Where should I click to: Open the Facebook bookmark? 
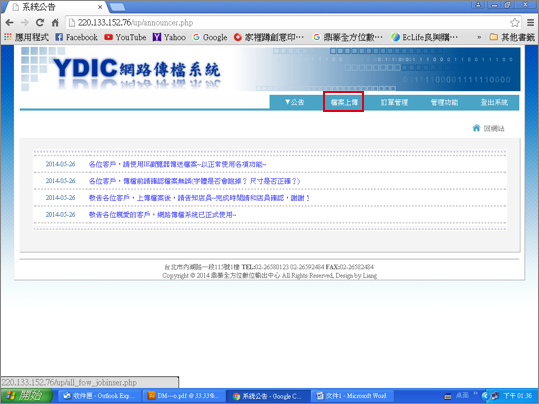(x=76, y=37)
